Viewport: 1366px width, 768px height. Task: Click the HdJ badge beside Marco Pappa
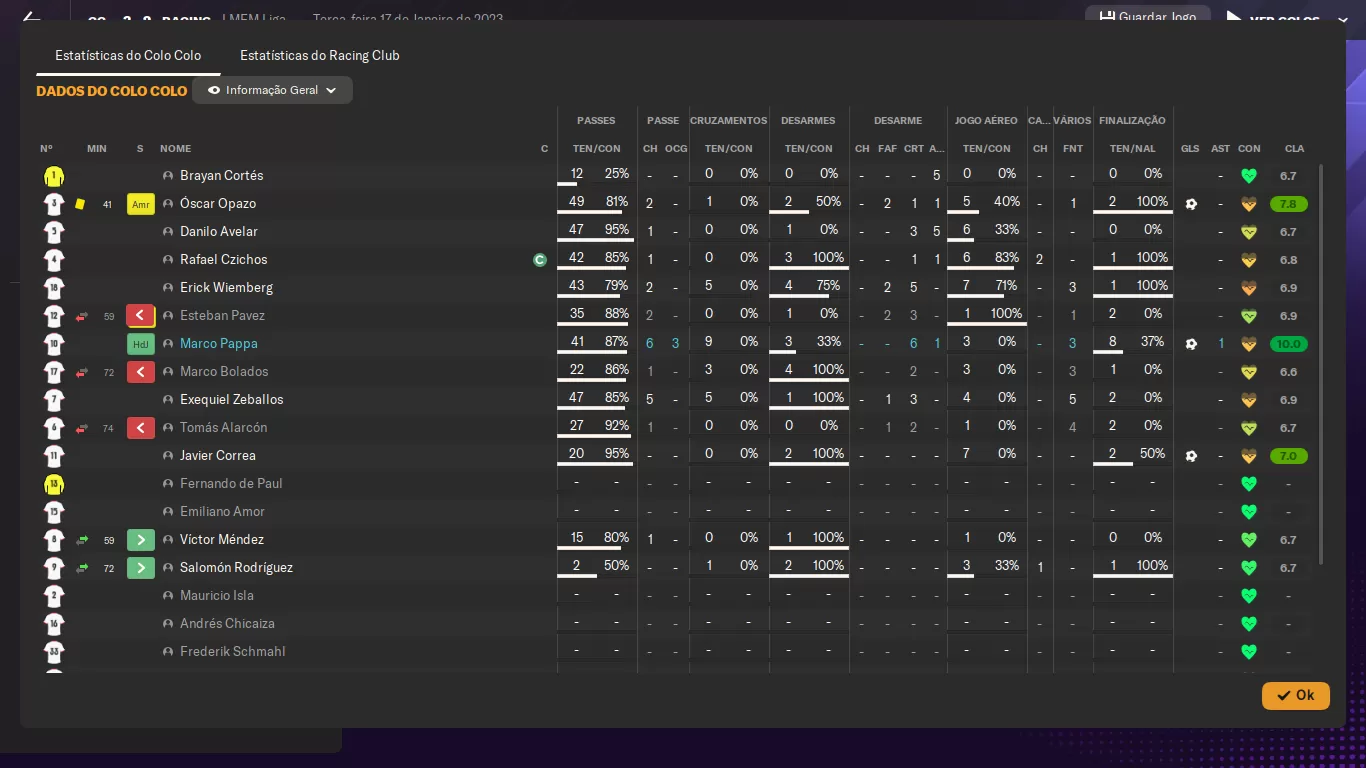pyautogui.click(x=141, y=344)
